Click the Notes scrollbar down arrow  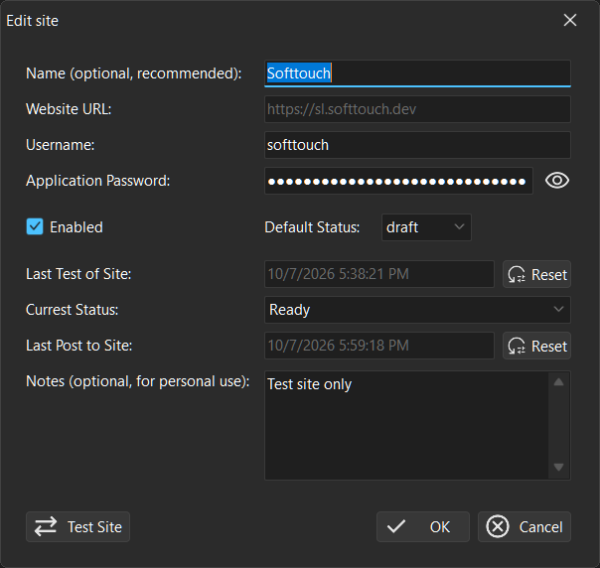(559, 467)
